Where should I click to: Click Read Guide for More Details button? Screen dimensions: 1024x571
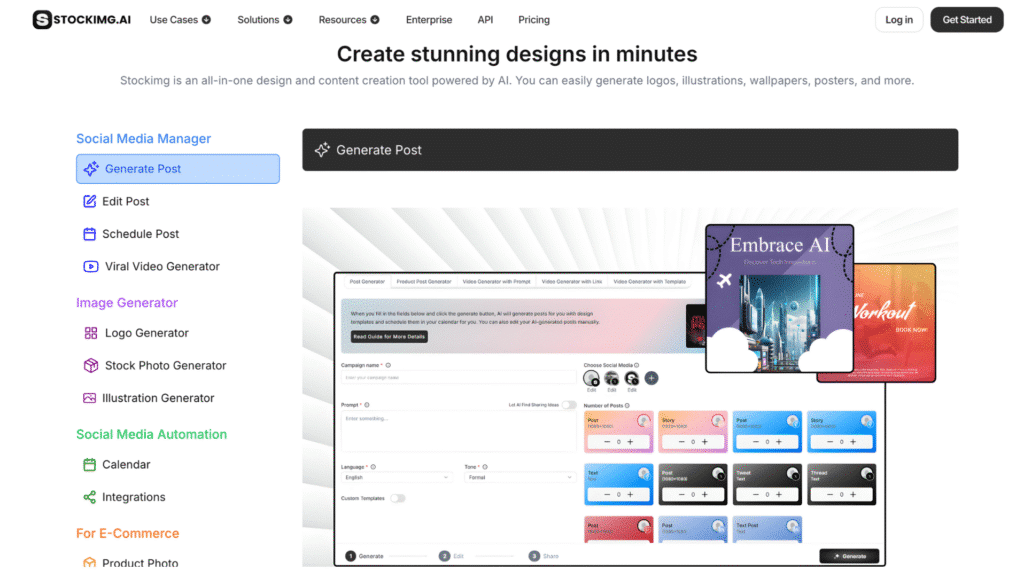[389, 336]
